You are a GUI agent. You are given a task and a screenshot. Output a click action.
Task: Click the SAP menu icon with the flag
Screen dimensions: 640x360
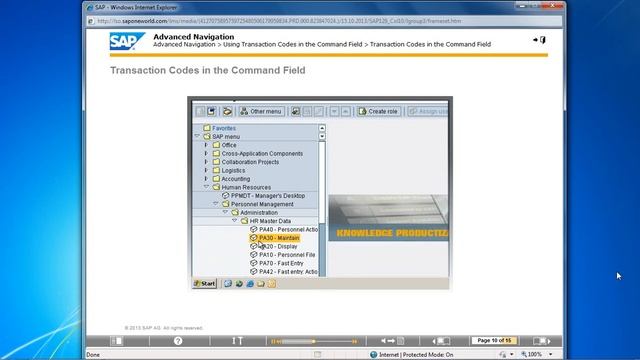point(211,111)
